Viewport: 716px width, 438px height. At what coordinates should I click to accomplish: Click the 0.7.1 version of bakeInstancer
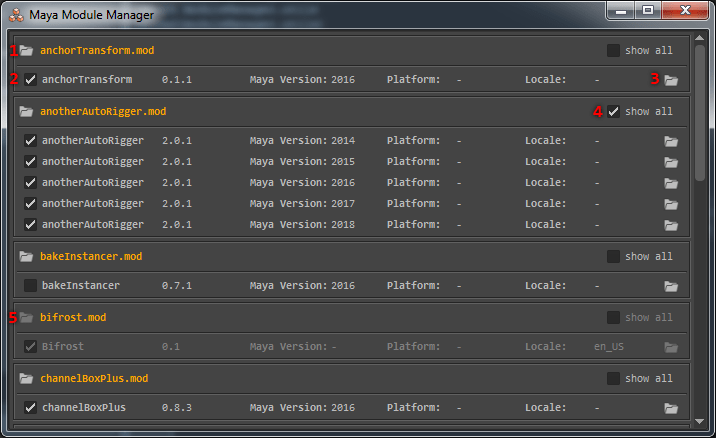coord(177,286)
